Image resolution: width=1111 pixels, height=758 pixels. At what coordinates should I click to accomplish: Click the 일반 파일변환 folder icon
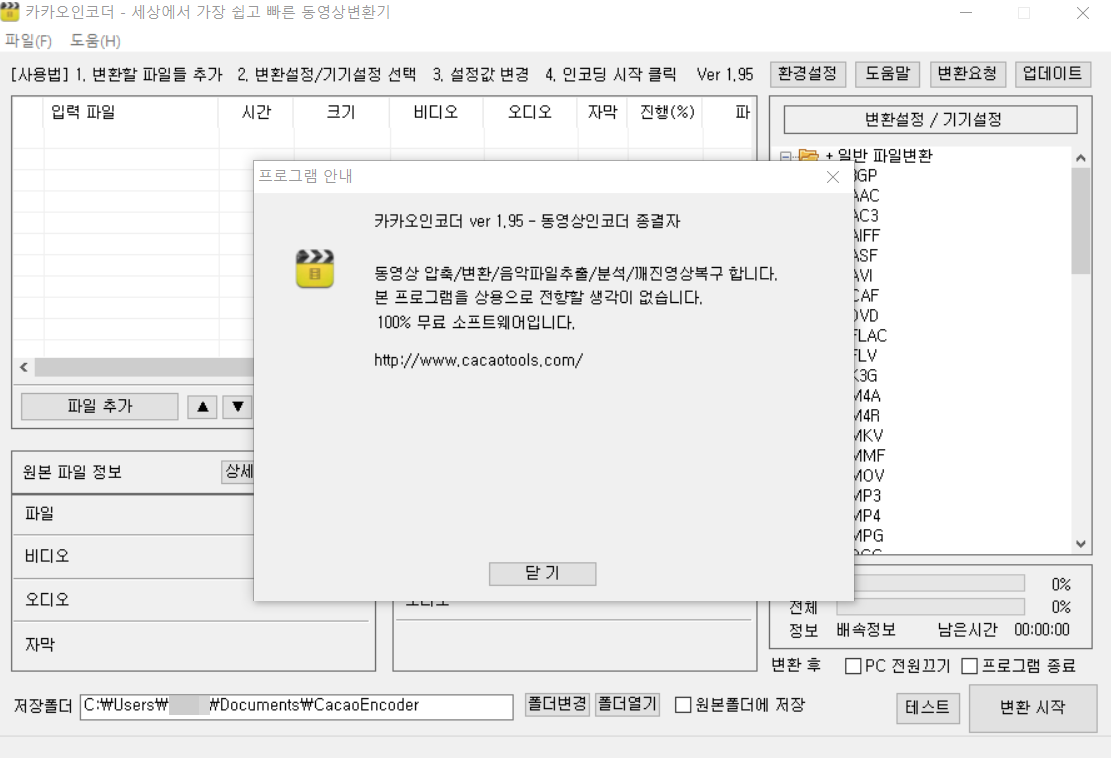(808, 156)
